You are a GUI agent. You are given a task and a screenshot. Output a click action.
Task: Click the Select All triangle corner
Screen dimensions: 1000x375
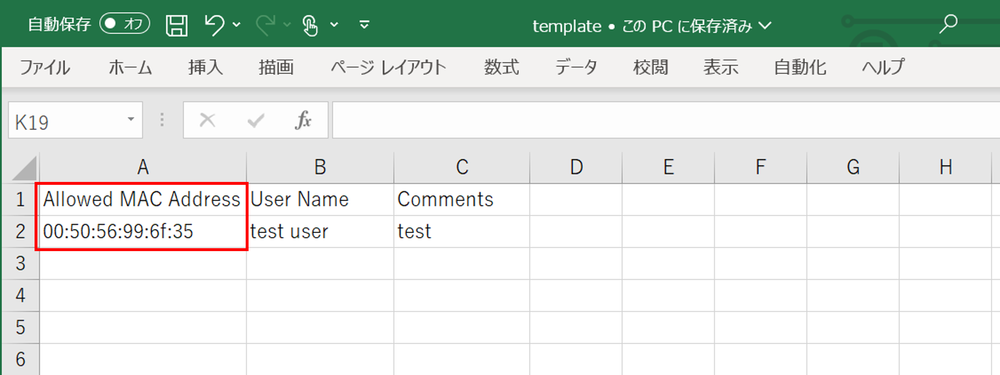click(x=24, y=168)
